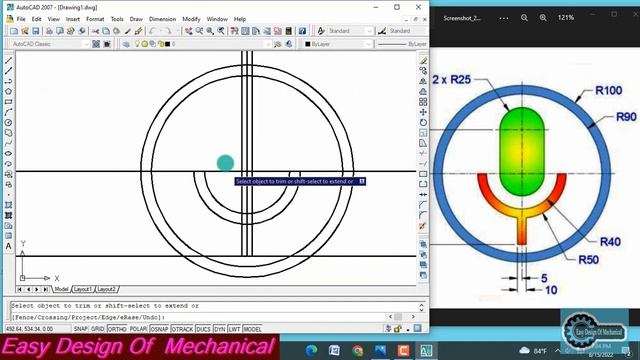Open the File menu
The width and height of the screenshot is (640, 360).
(x=21, y=19)
